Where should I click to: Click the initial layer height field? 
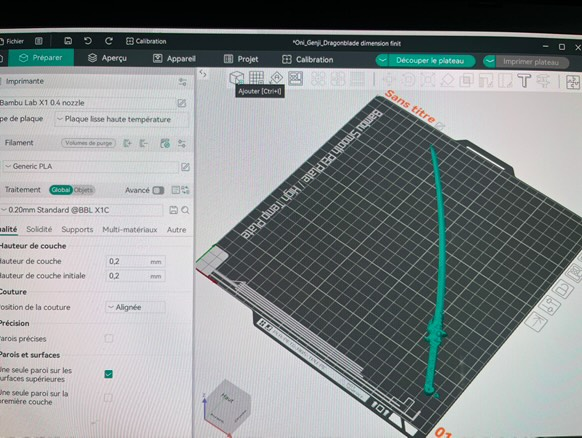[135, 276]
